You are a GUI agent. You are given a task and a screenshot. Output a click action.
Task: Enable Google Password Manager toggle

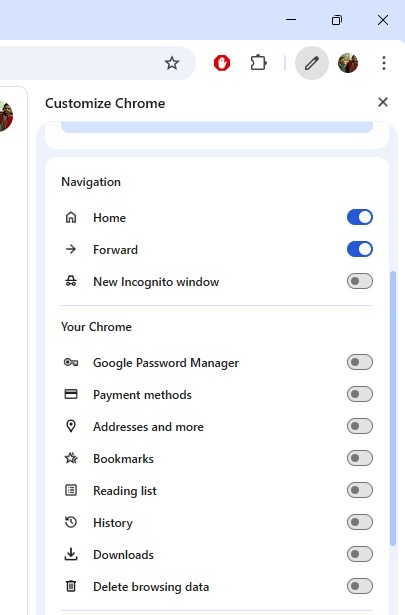360,362
